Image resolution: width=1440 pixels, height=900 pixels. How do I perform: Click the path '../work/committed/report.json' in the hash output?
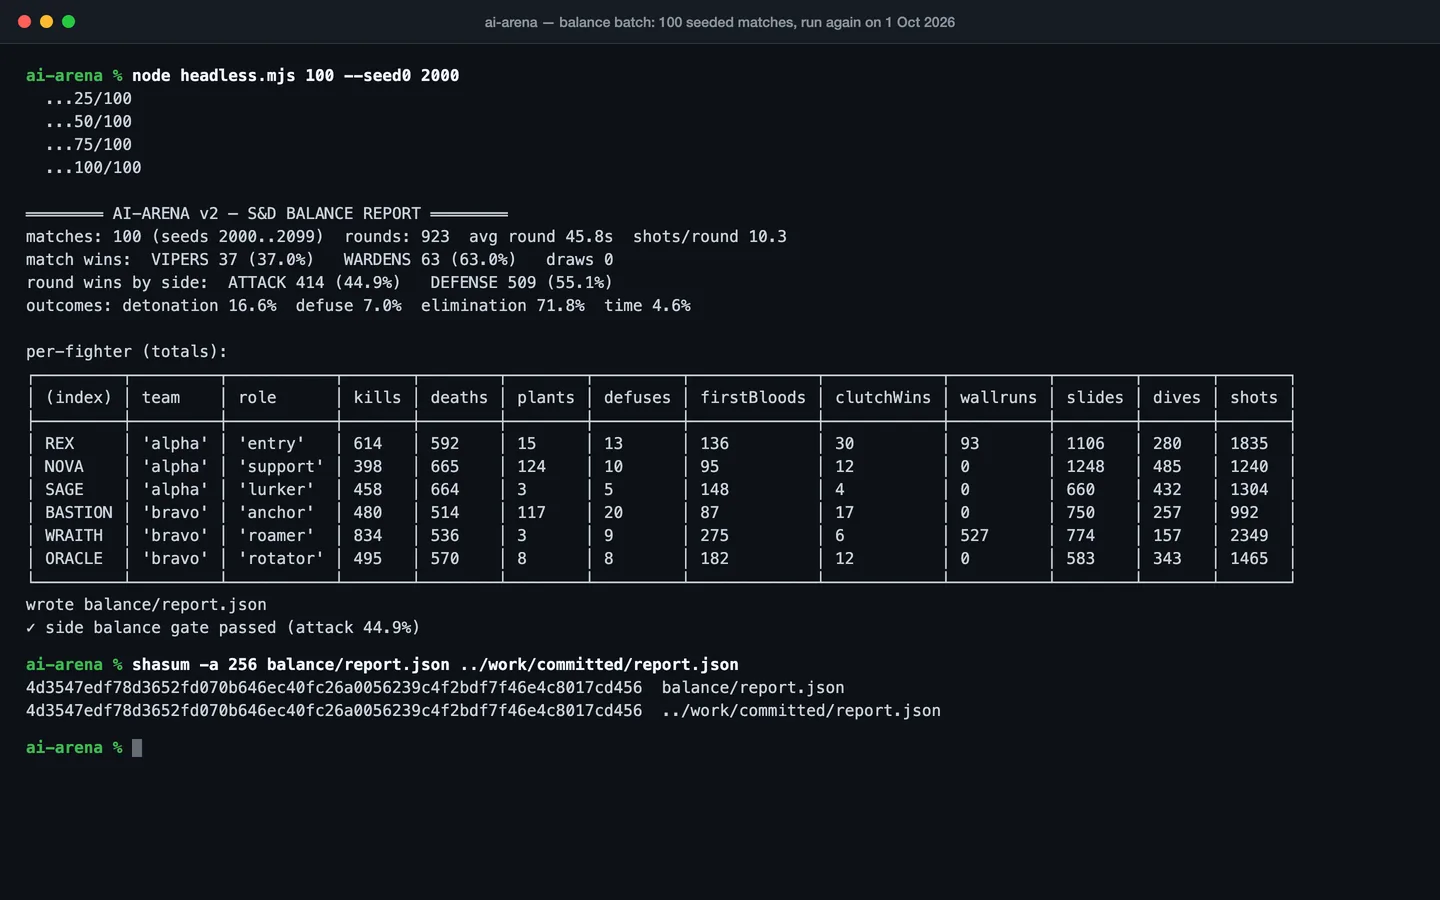pyautogui.click(x=801, y=710)
